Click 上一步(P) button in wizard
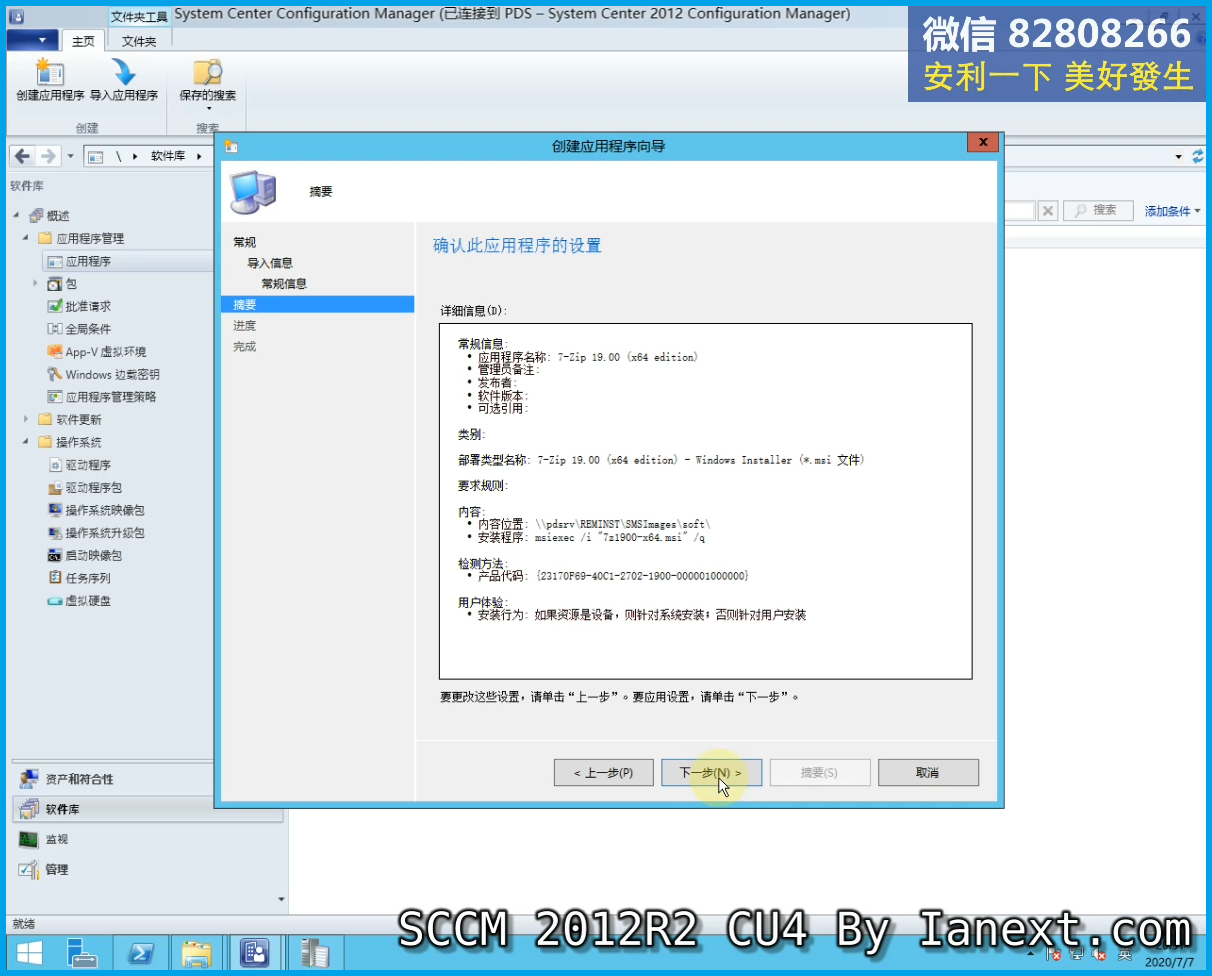The image size is (1212, 976). [604, 772]
